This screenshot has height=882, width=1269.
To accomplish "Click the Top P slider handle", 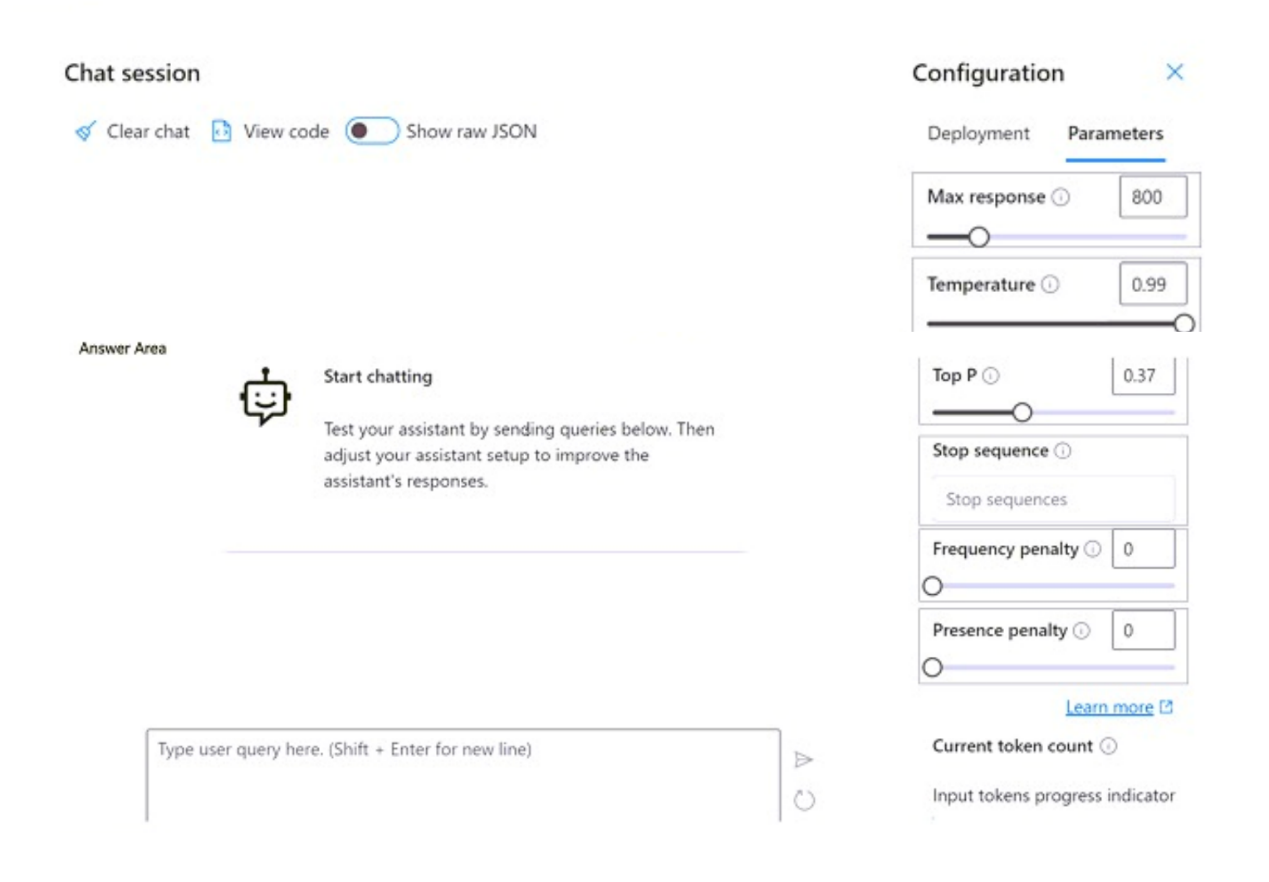I will [1022, 412].
